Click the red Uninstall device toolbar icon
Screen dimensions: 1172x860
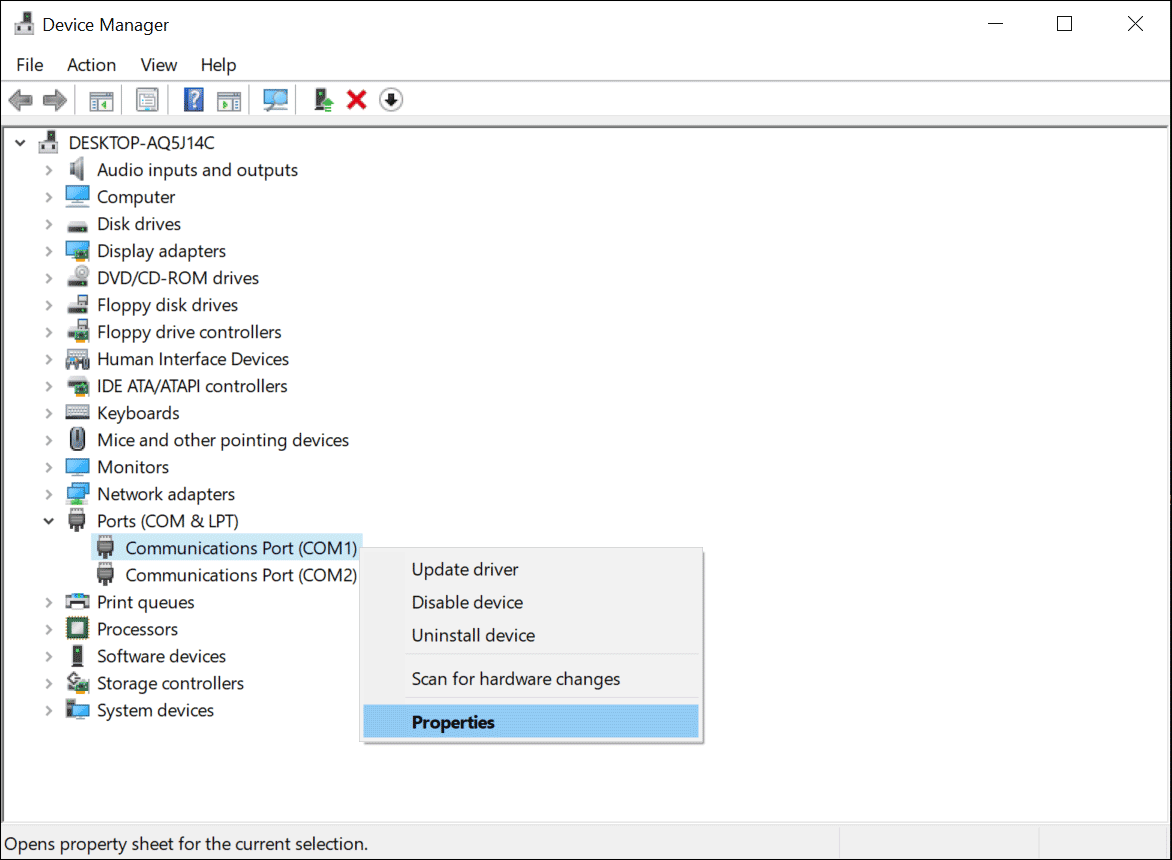tap(357, 99)
